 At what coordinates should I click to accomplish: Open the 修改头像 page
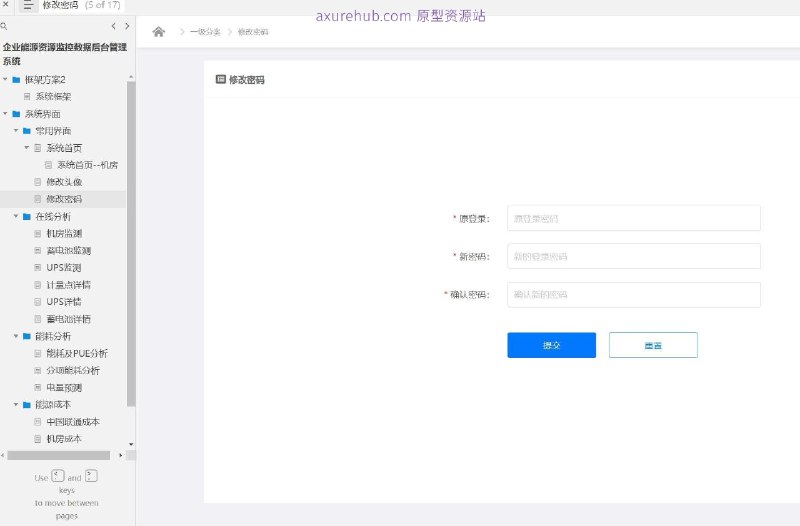tap(64, 182)
